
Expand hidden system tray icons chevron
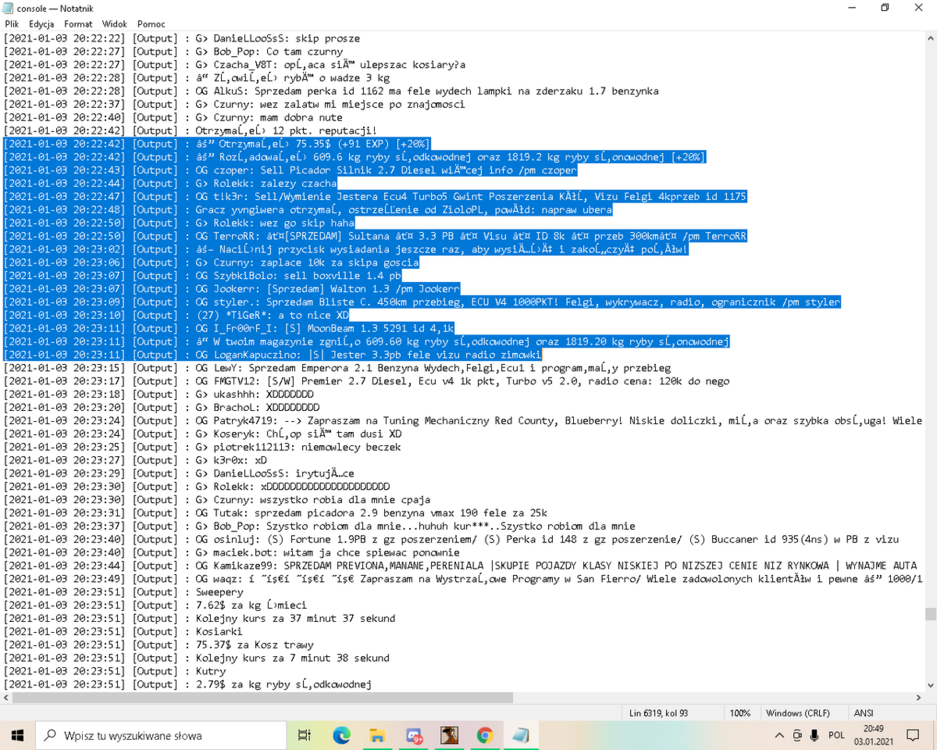pyautogui.click(x=779, y=735)
